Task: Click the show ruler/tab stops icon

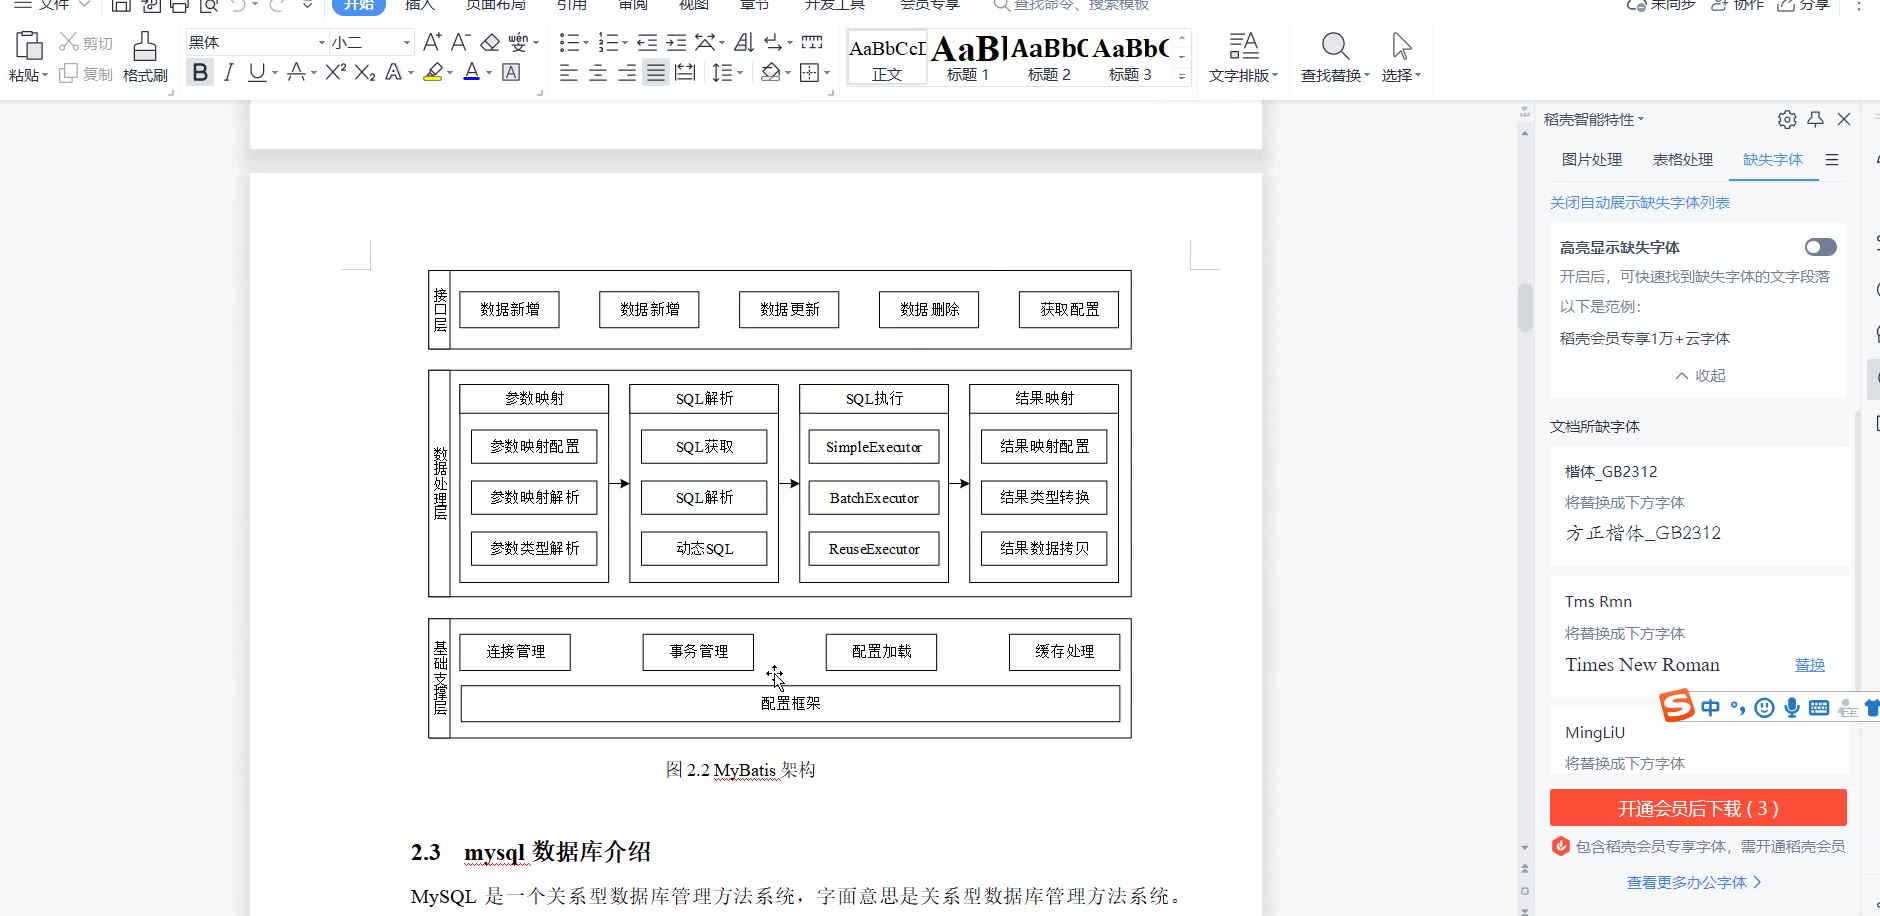Action: click(812, 42)
